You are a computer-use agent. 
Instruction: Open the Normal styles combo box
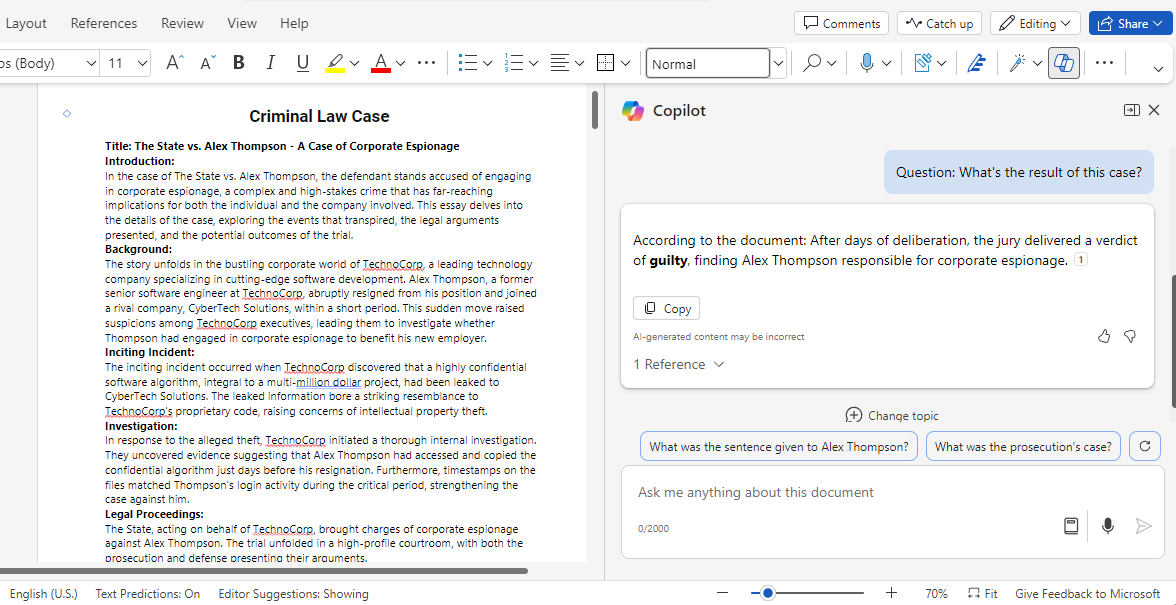[x=707, y=64]
